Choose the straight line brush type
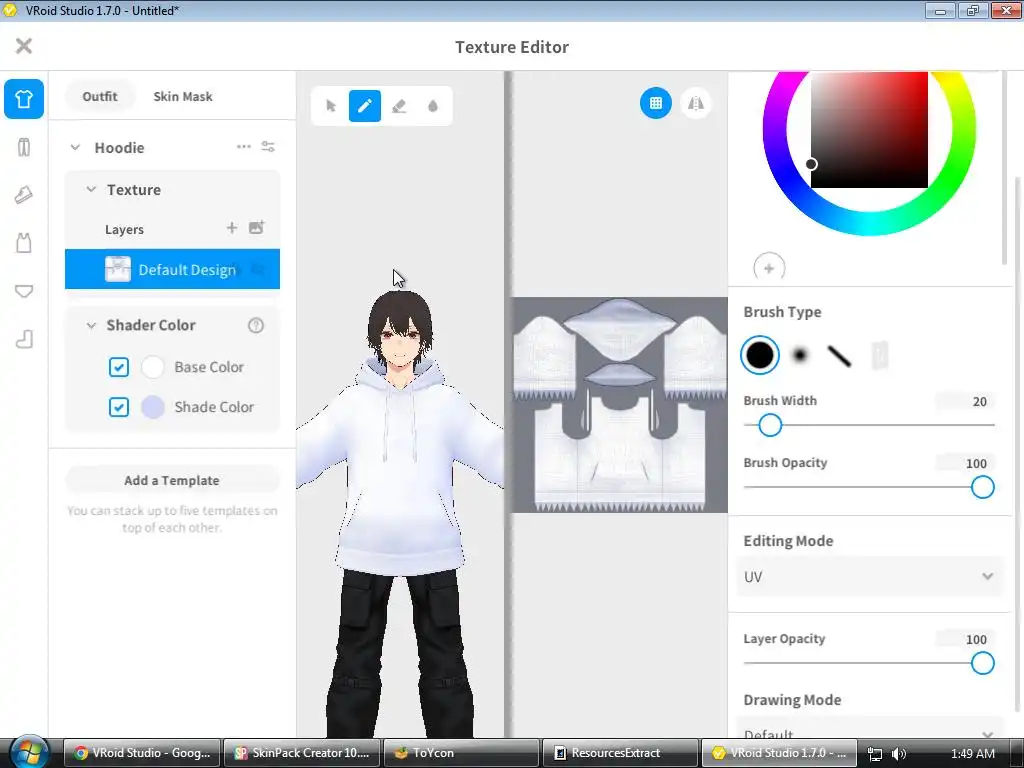 839,356
